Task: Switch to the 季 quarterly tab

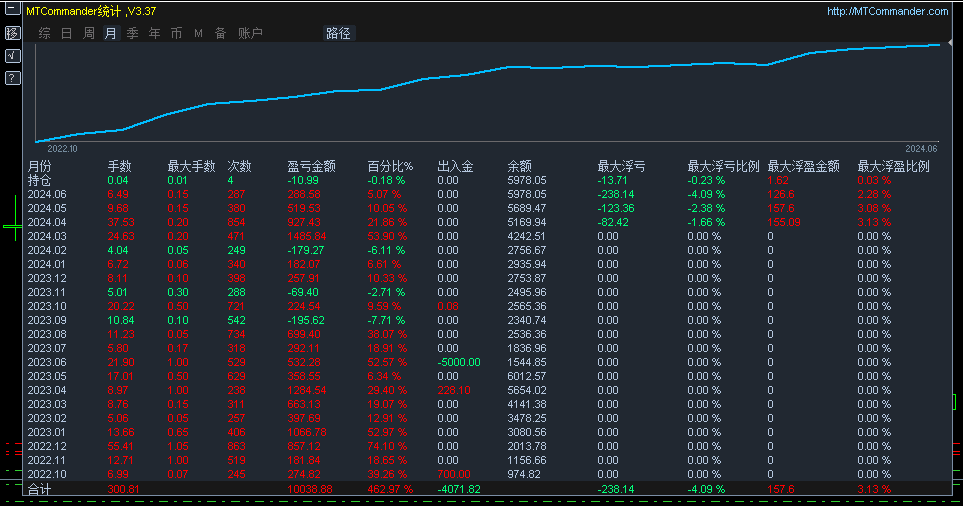Action: tap(133, 33)
